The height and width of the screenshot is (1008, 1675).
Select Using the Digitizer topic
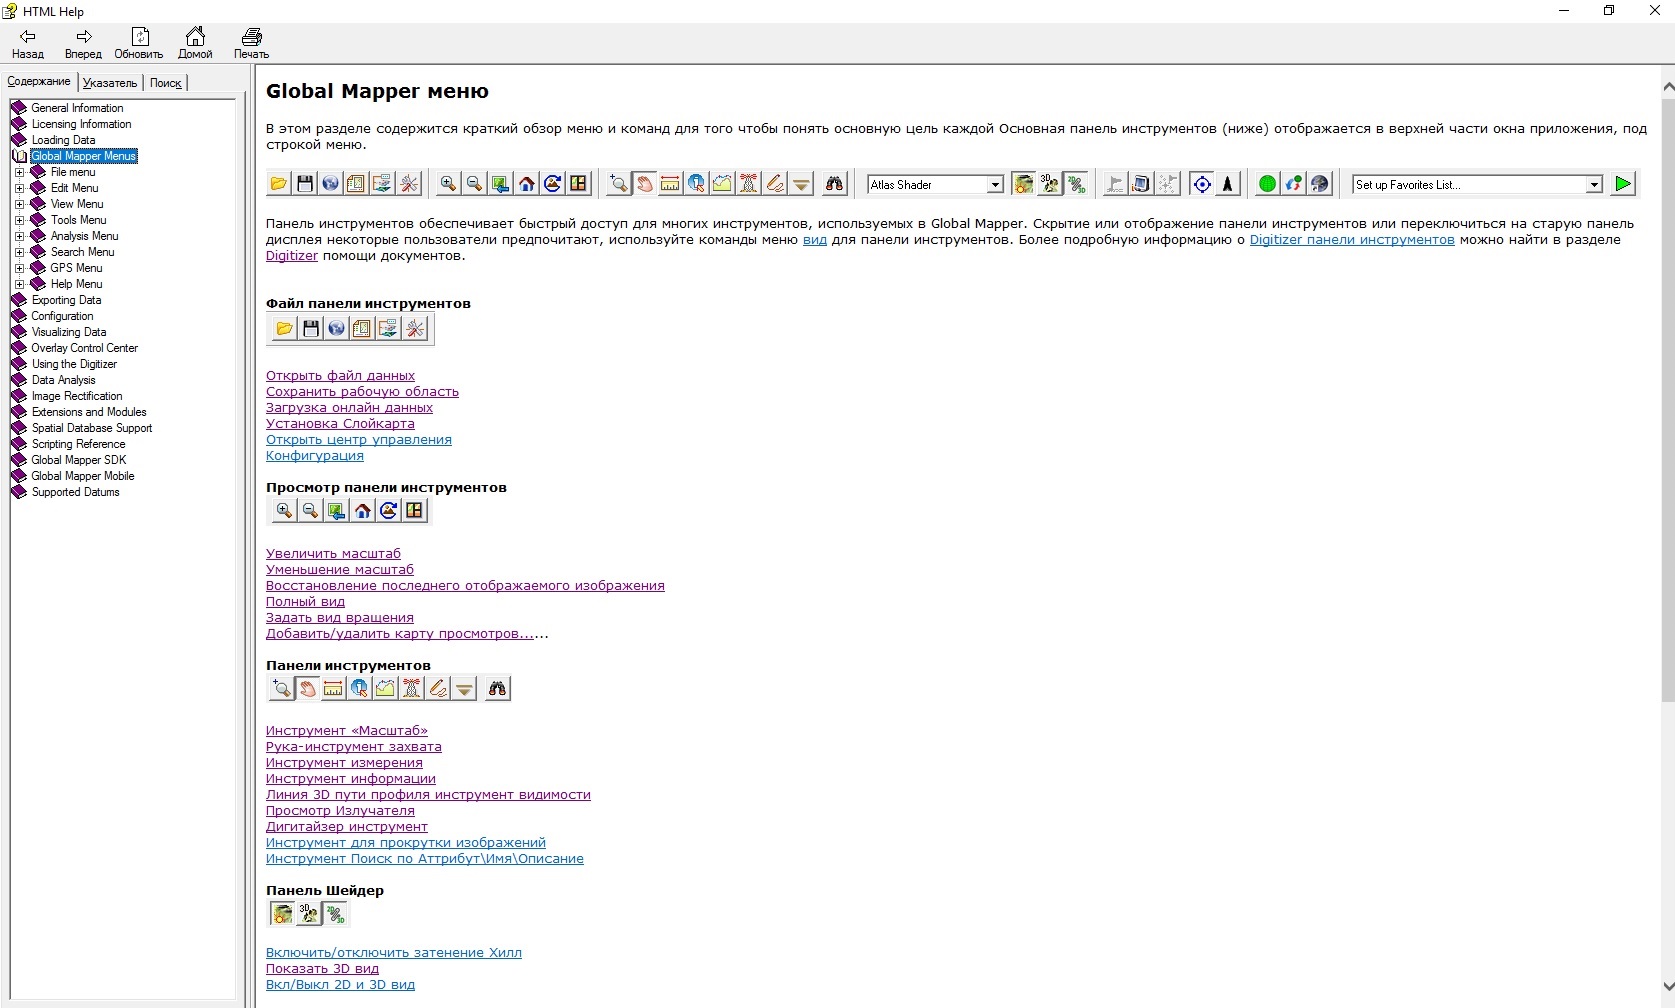tap(74, 364)
